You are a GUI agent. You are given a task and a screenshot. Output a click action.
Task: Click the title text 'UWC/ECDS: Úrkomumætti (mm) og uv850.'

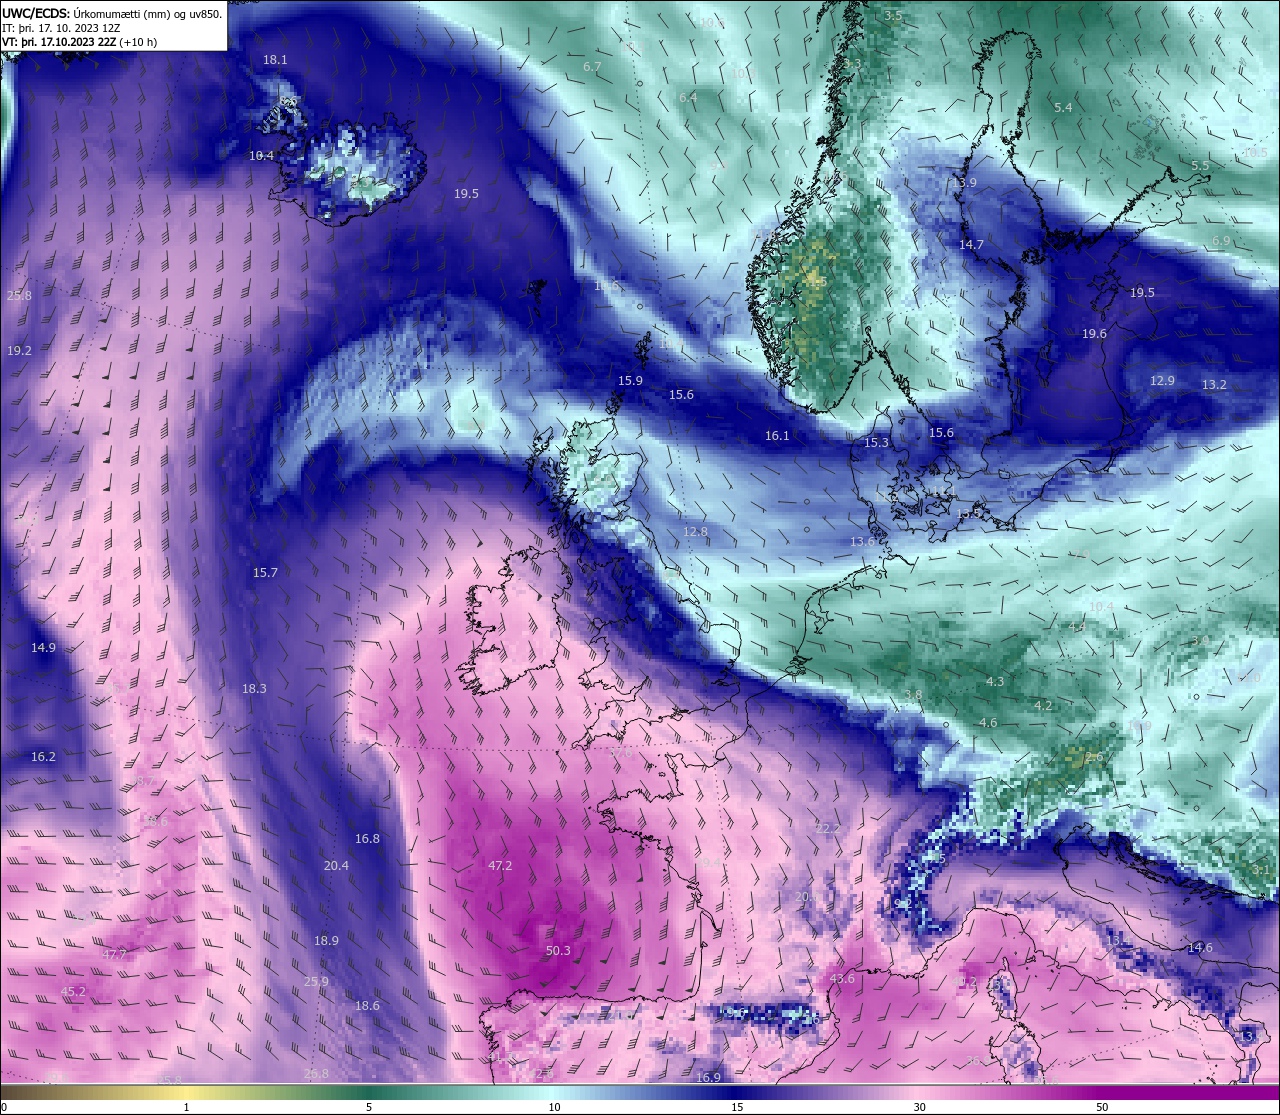click(x=112, y=14)
